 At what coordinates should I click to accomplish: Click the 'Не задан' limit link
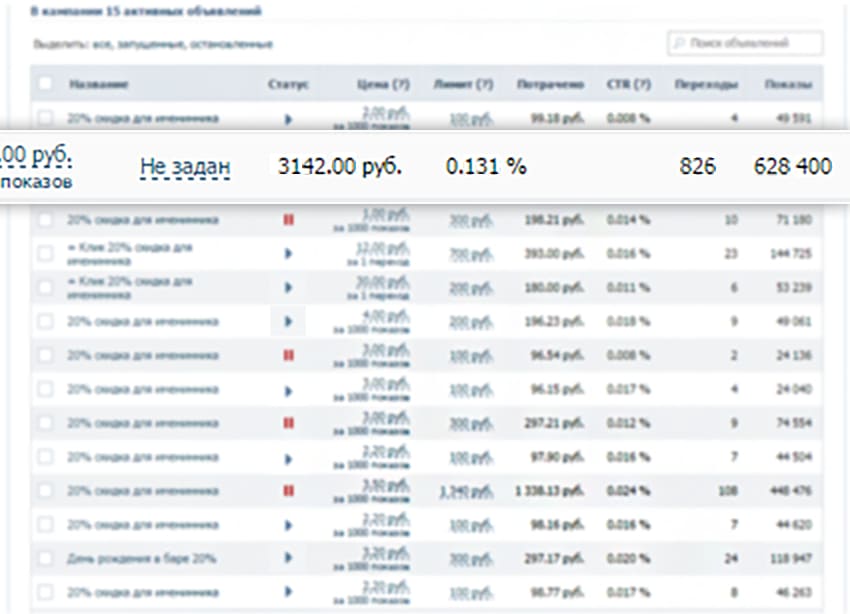coord(185,166)
